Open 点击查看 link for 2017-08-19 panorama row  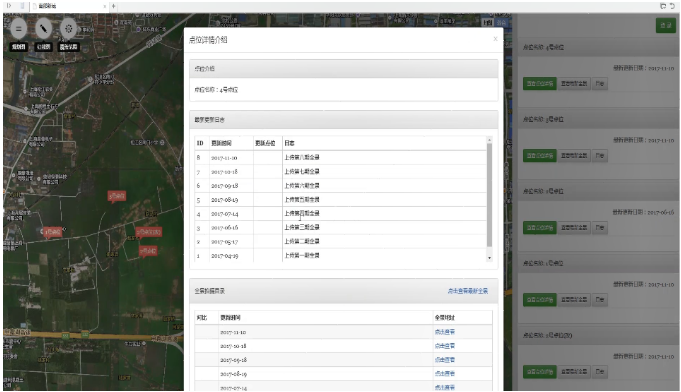pyautogui.click(x=444, y=374)
